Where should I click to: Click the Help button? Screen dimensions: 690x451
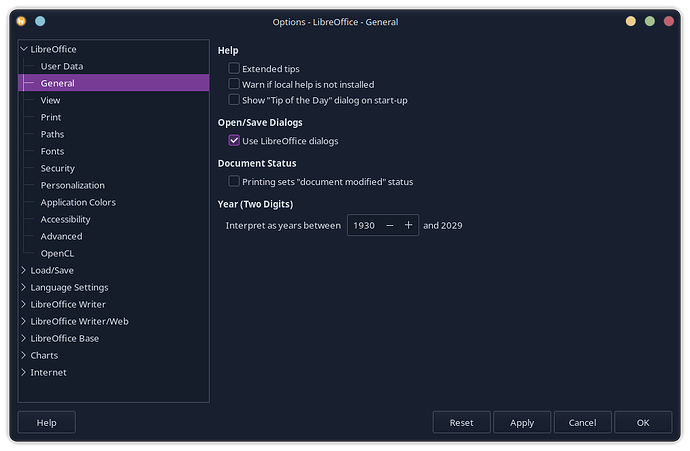point(47,422)
